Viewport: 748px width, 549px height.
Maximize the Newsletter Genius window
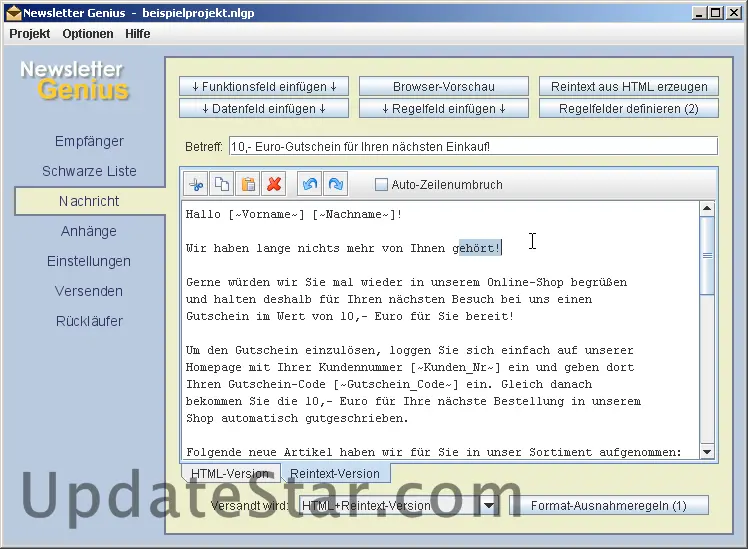[716, 13]
